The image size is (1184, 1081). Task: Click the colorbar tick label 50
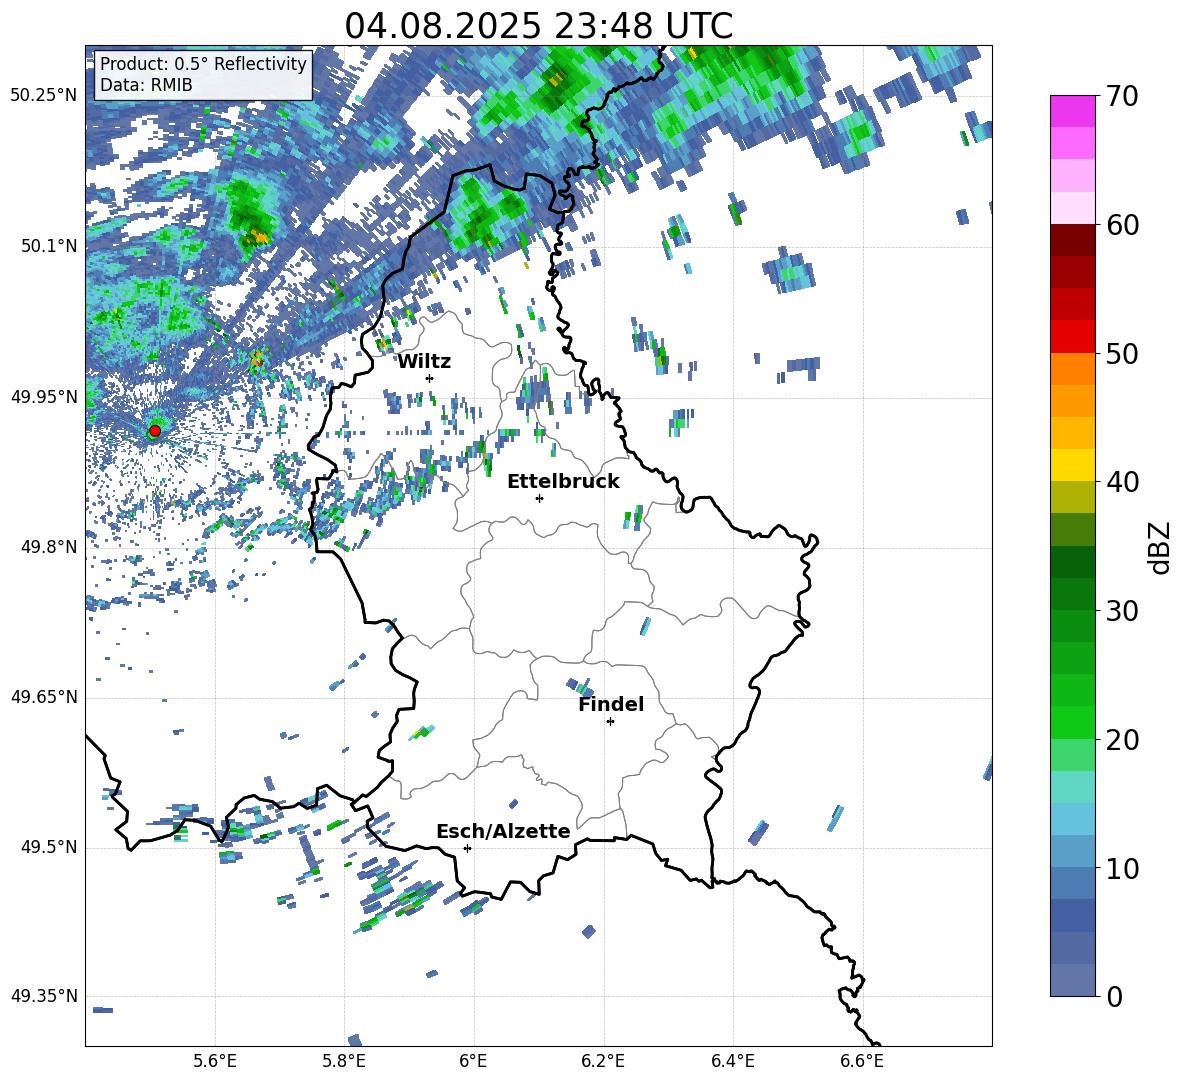tap(1122, 353)
